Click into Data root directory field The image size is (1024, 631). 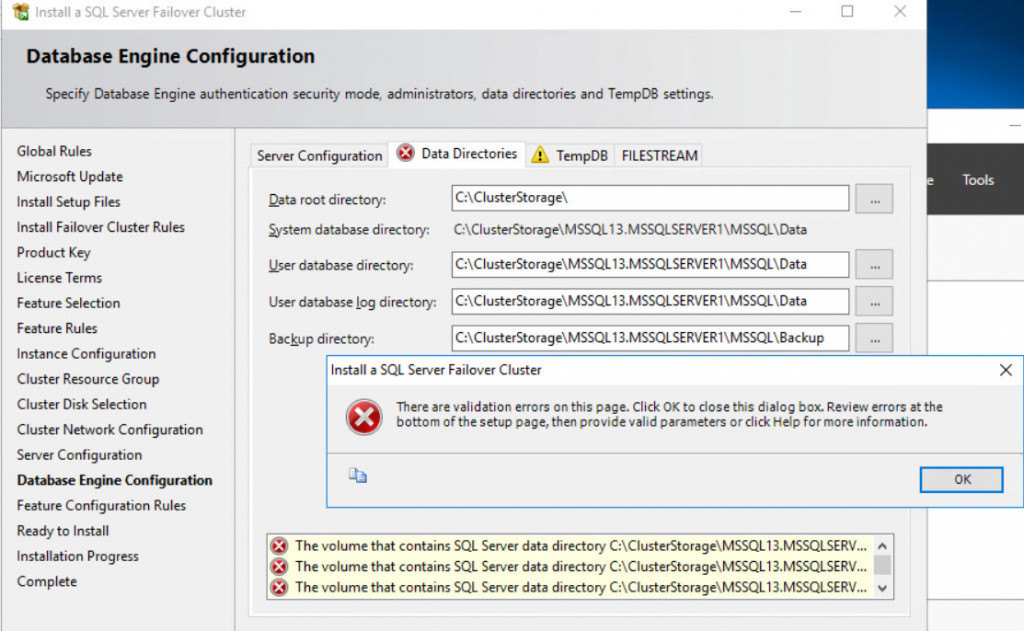pyautogui.click(x=650, y=198)
